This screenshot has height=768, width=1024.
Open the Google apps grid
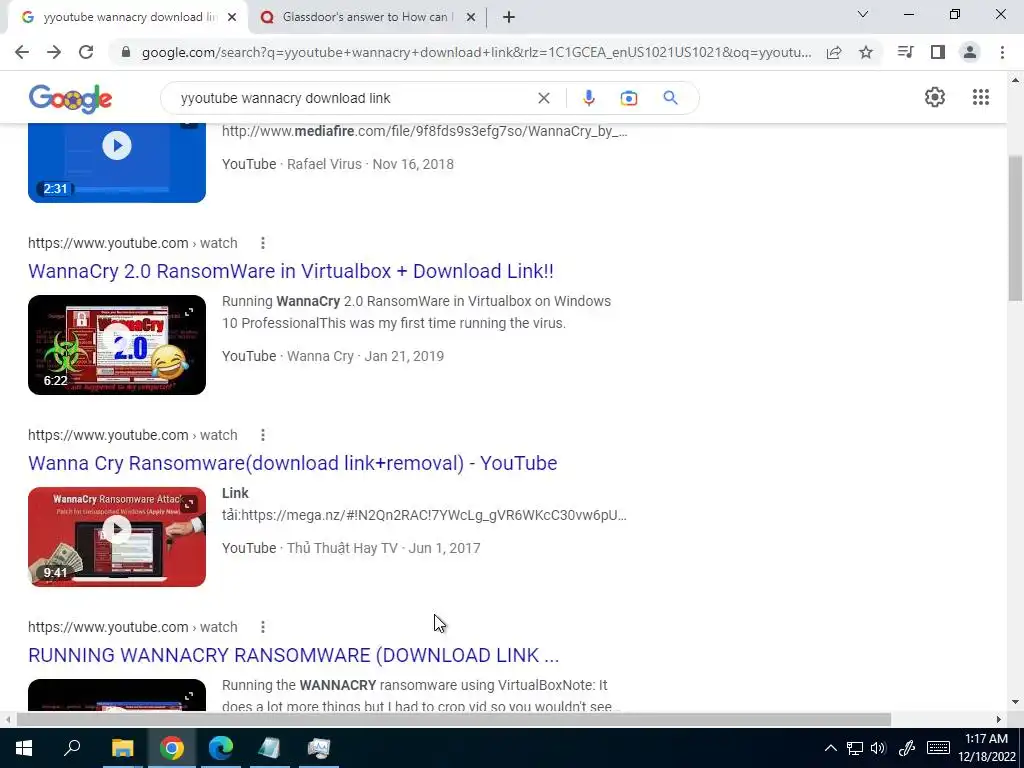981,97
